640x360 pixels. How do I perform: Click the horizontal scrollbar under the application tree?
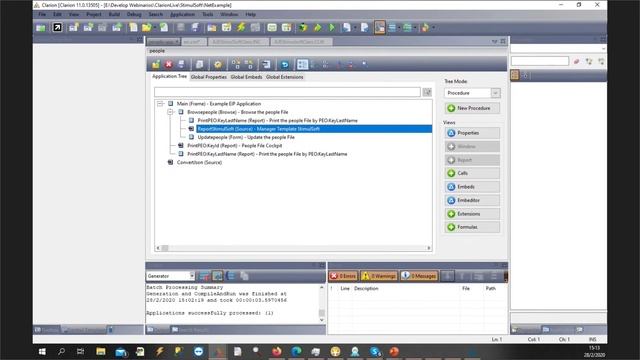coord(293,248)
